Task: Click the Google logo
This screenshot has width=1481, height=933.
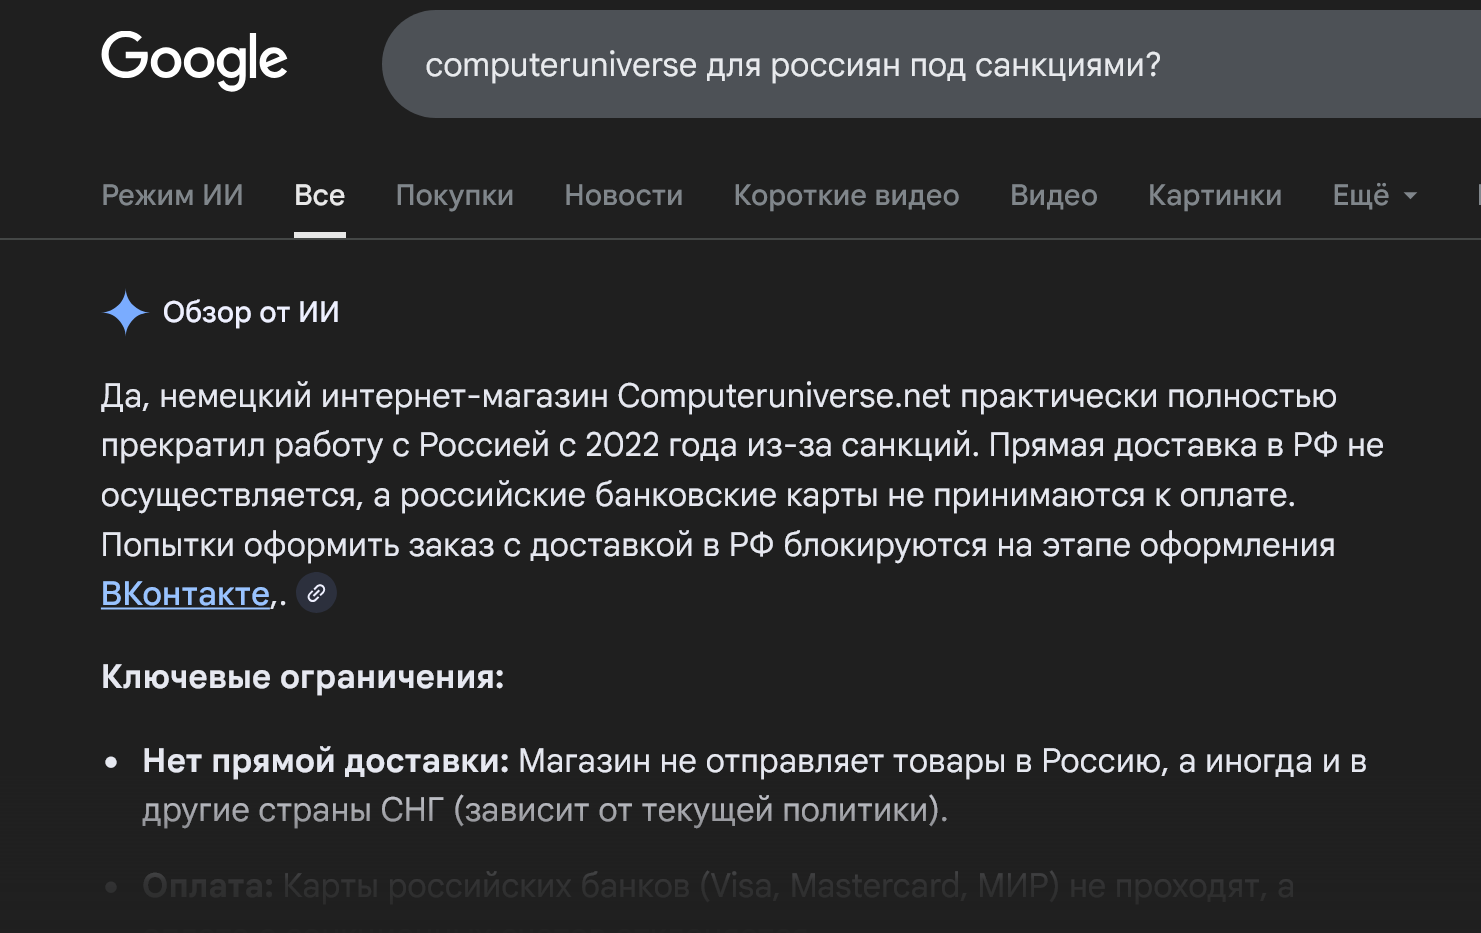Action: pos(194,60)
